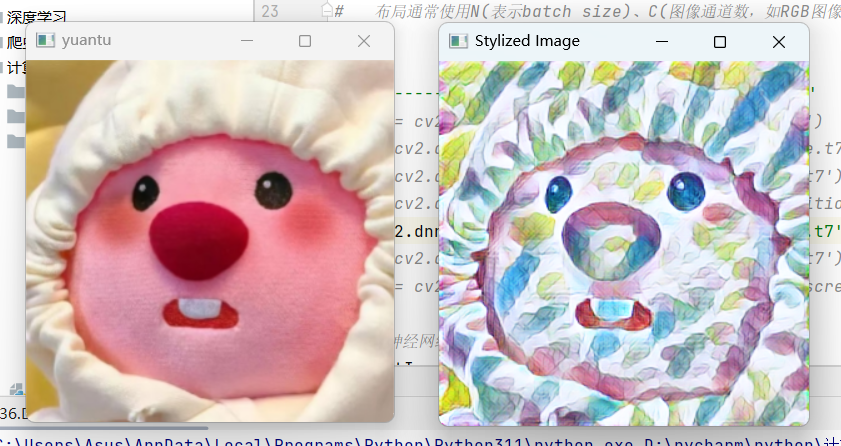Click the yuantu title text
Image resolution: width=841 pixels, height=446 pixels.
coord(86,40)
